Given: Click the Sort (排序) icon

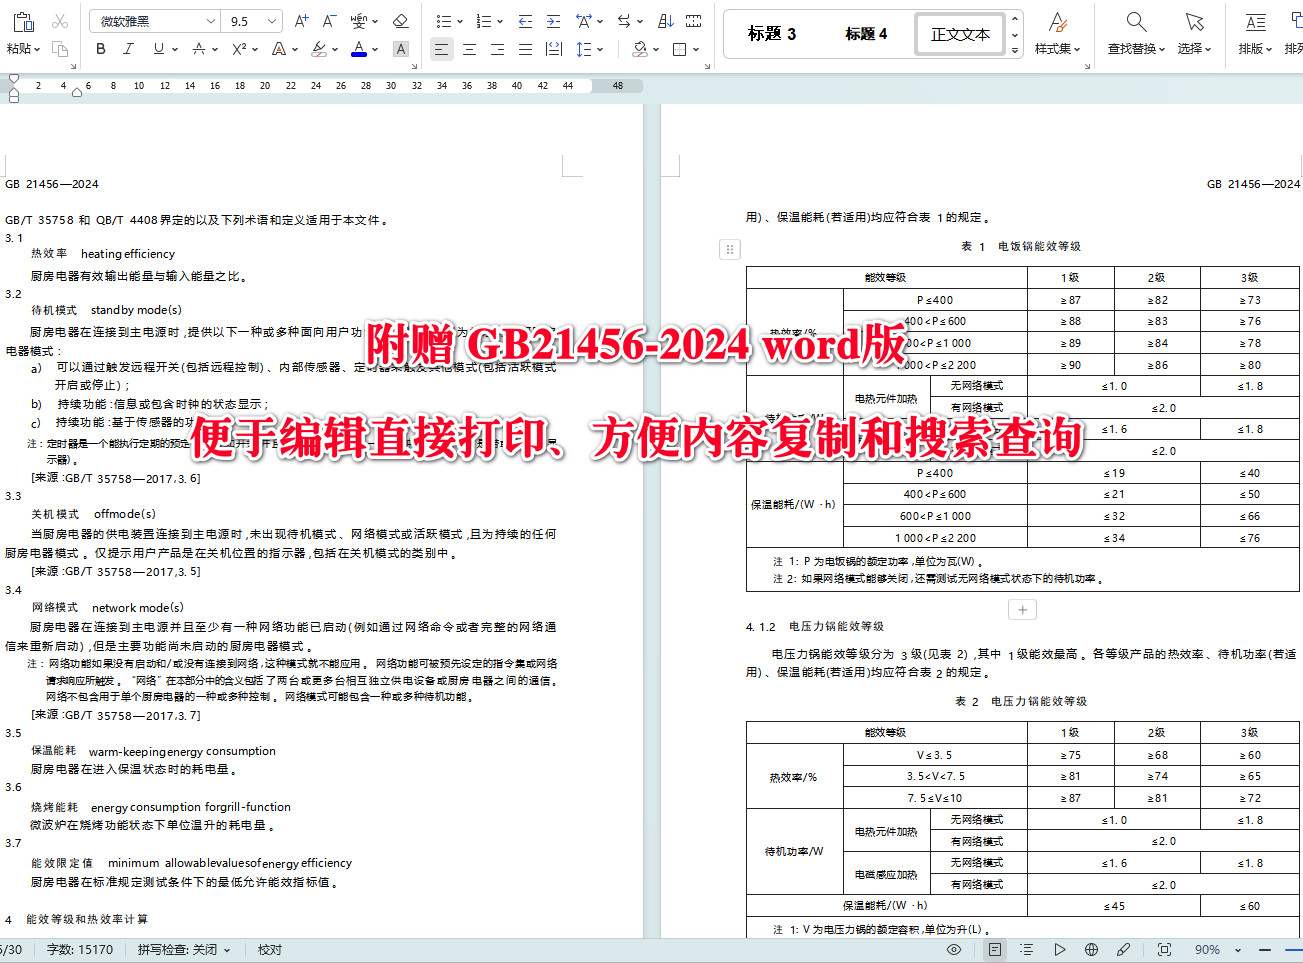Looking at the screenshot, I should (x=668, y=21).
